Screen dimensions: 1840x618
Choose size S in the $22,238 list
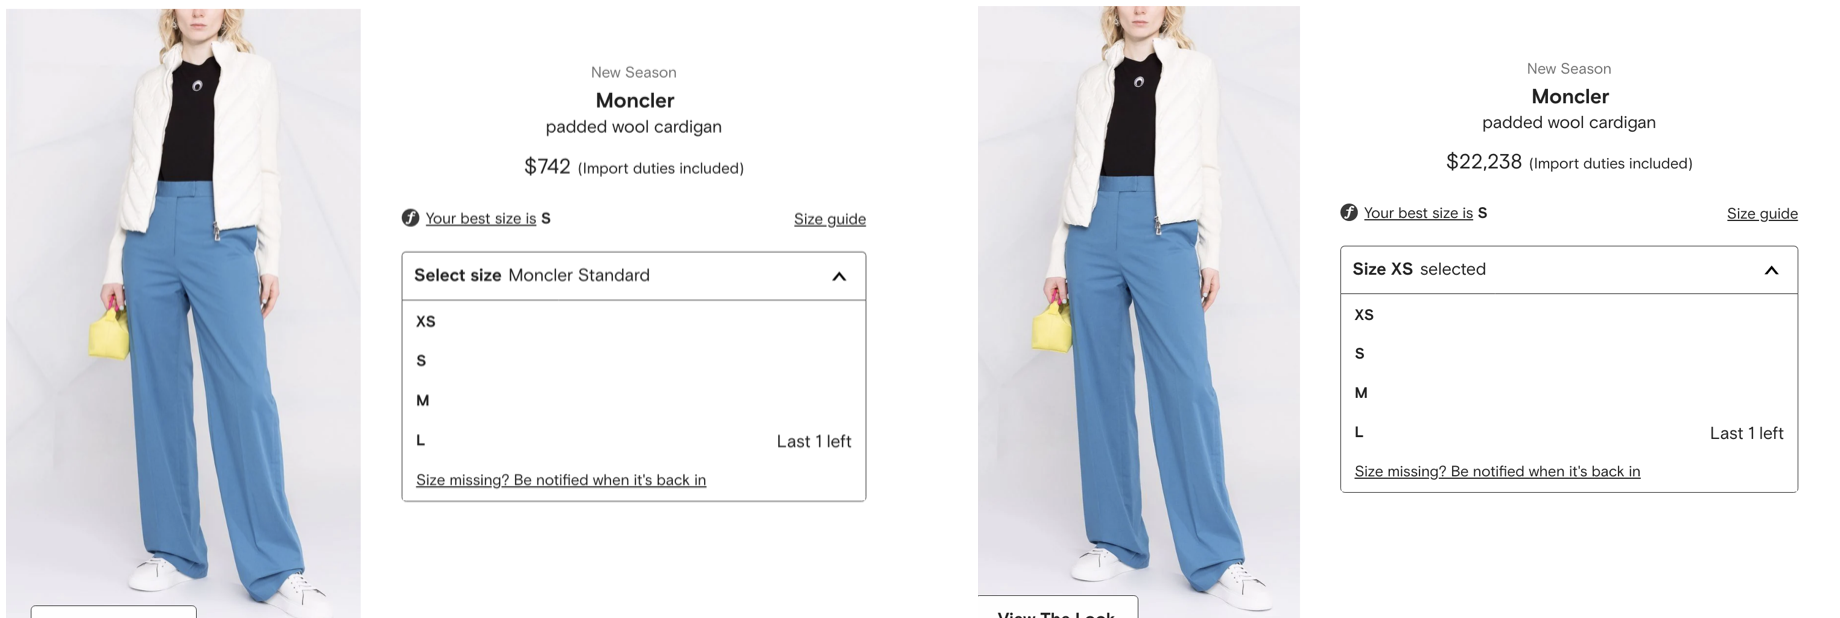(1569, 353)
